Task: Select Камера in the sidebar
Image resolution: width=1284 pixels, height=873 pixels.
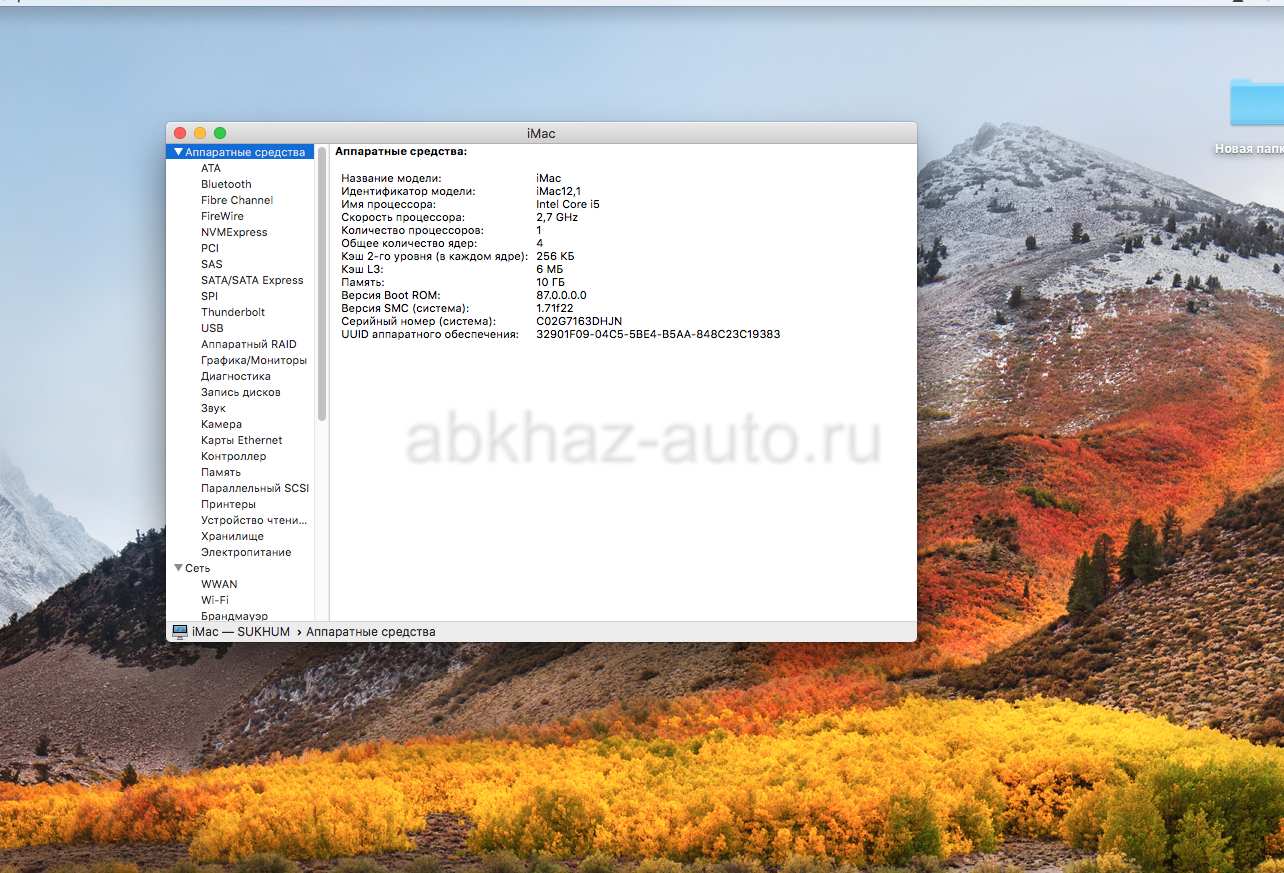Action: click(221, 424)
